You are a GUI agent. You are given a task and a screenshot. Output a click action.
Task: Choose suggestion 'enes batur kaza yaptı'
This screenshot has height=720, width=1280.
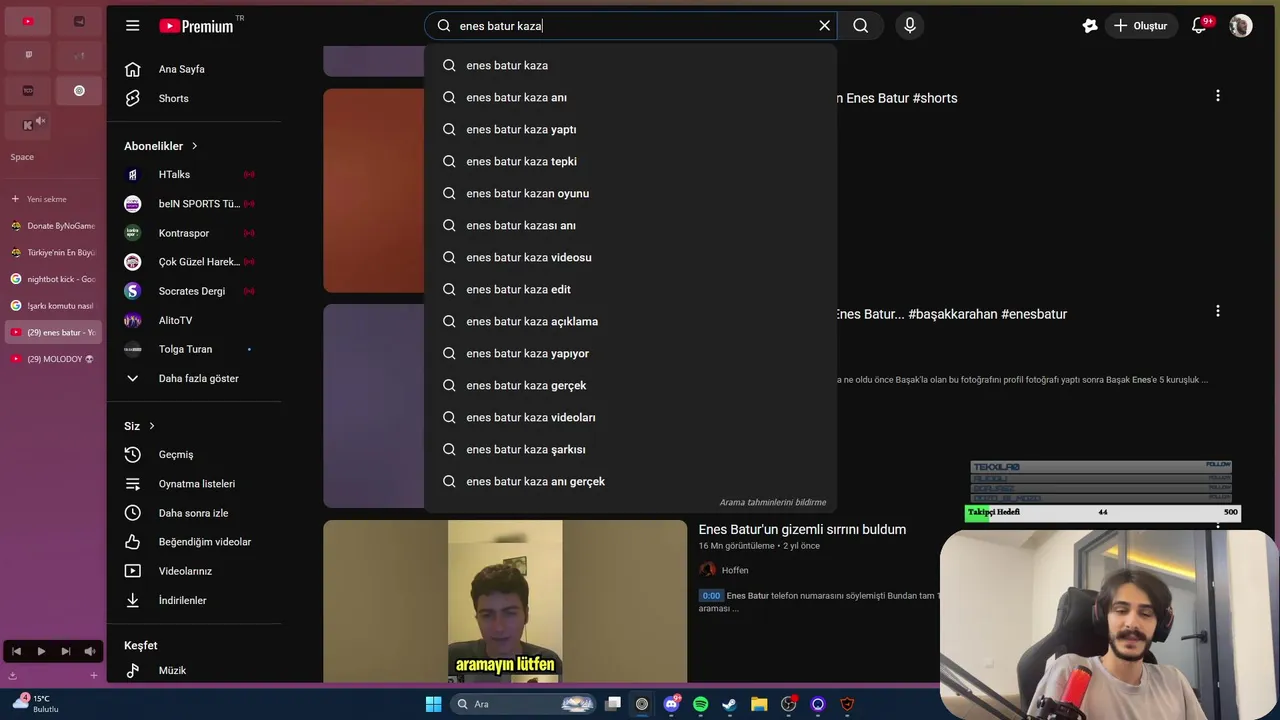(x=630, y=129)
